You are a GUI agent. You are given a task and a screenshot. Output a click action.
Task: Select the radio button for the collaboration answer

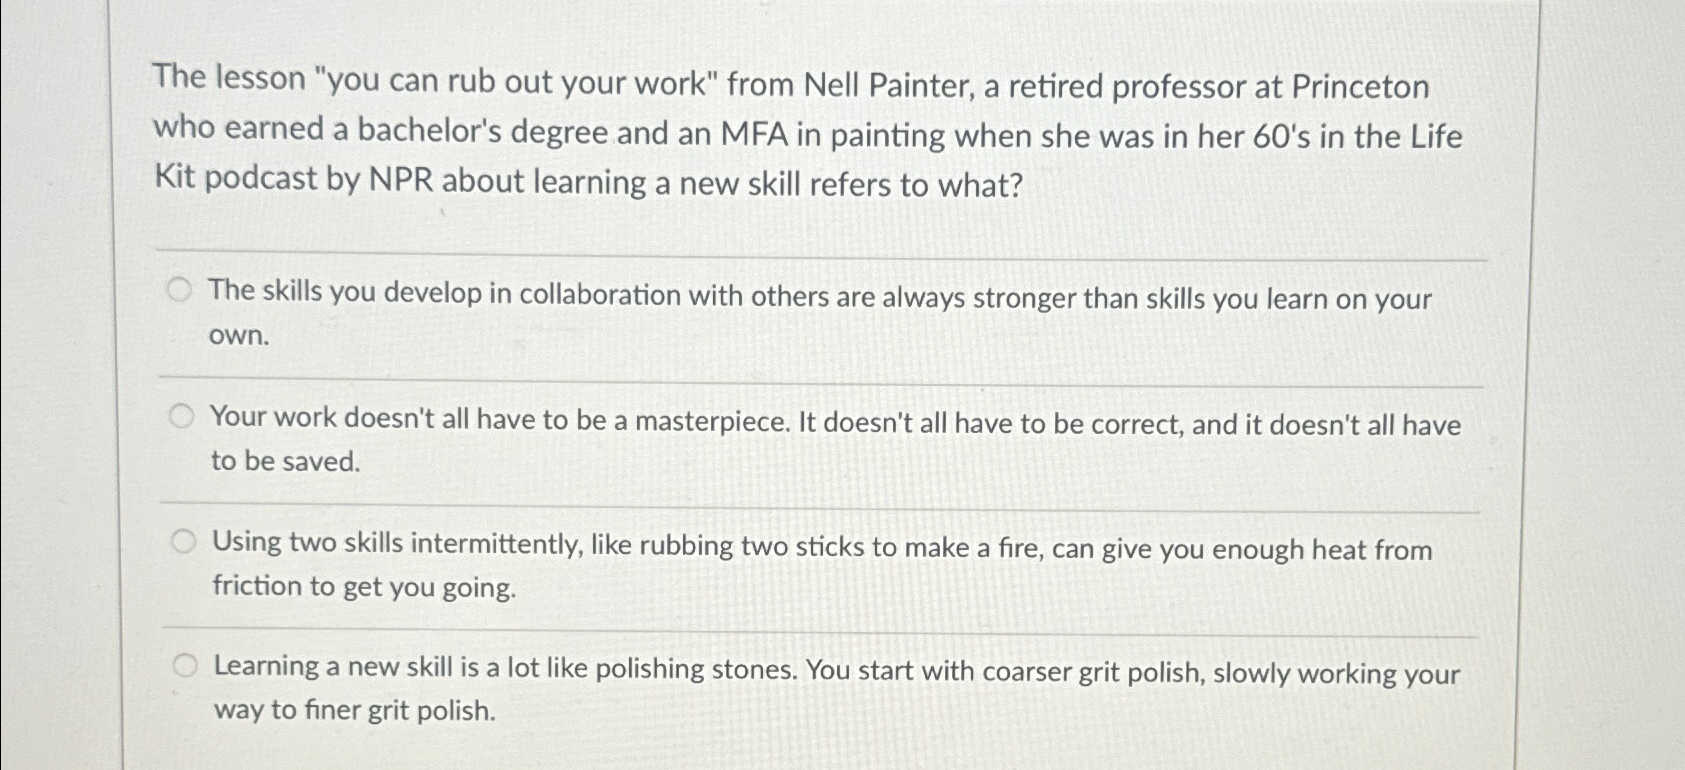(x=181, y=291)
